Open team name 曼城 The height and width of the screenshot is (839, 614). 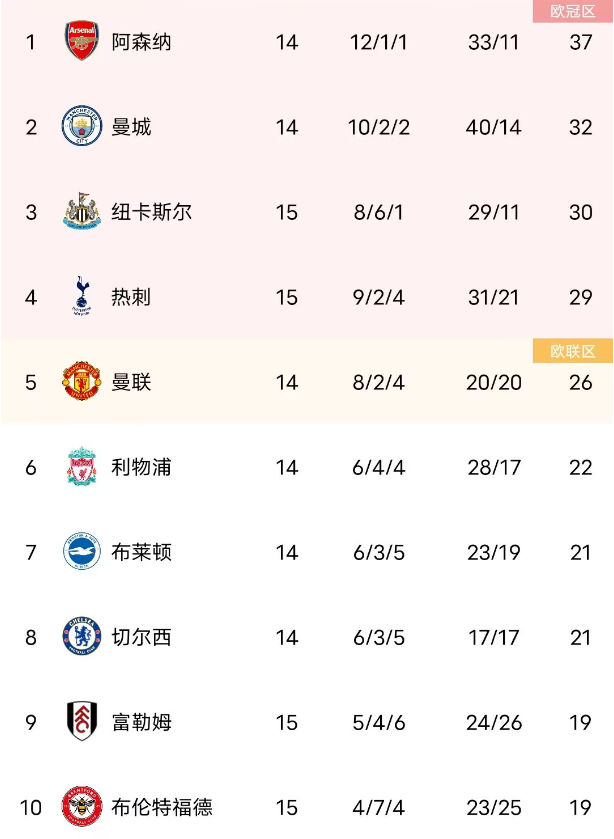tap(131, 128)
